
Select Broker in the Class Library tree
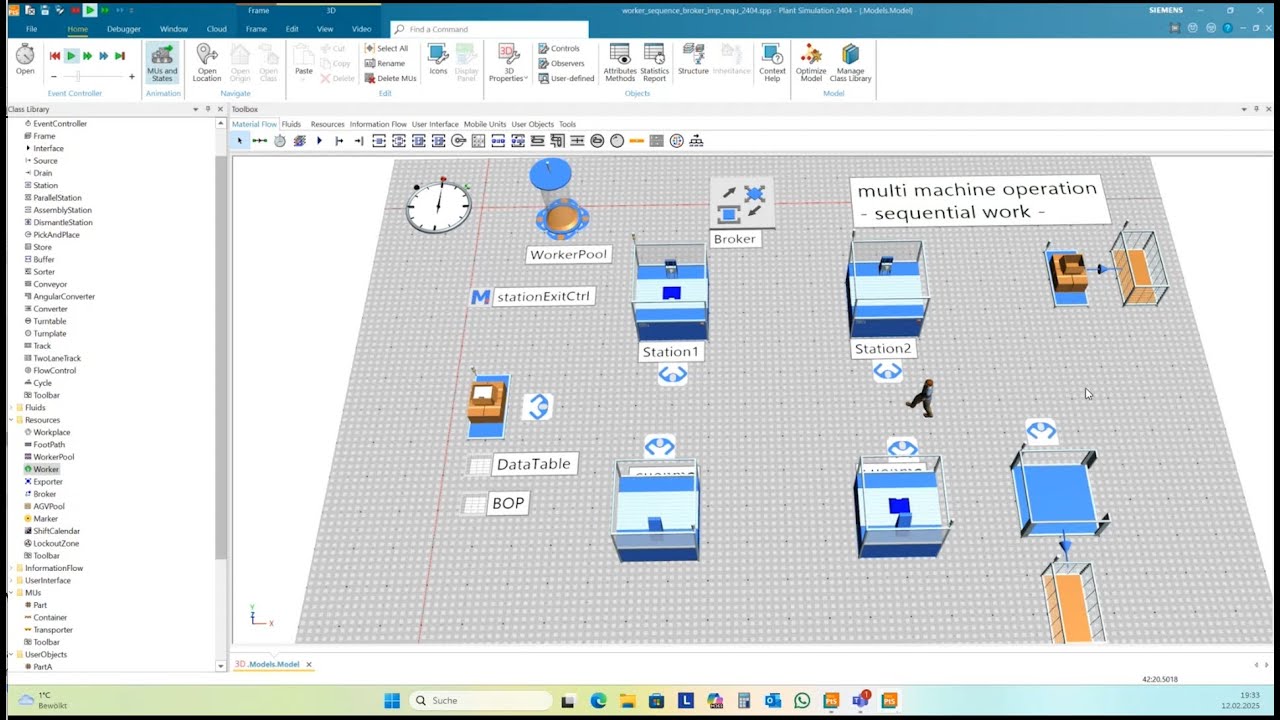click(x=45, y=494)
